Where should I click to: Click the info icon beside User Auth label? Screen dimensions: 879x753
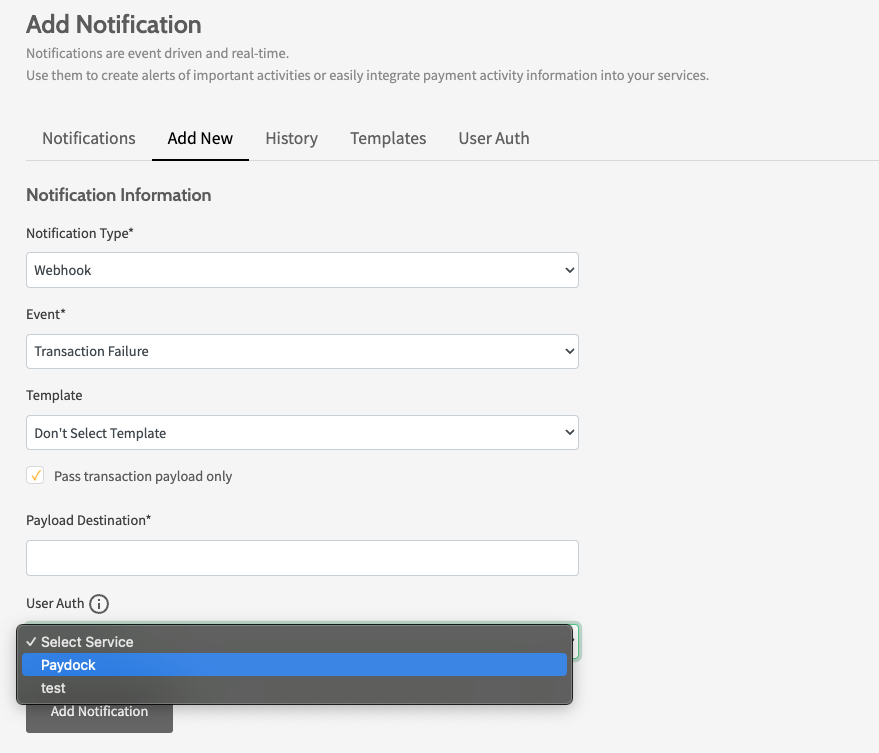pos(99,604)
